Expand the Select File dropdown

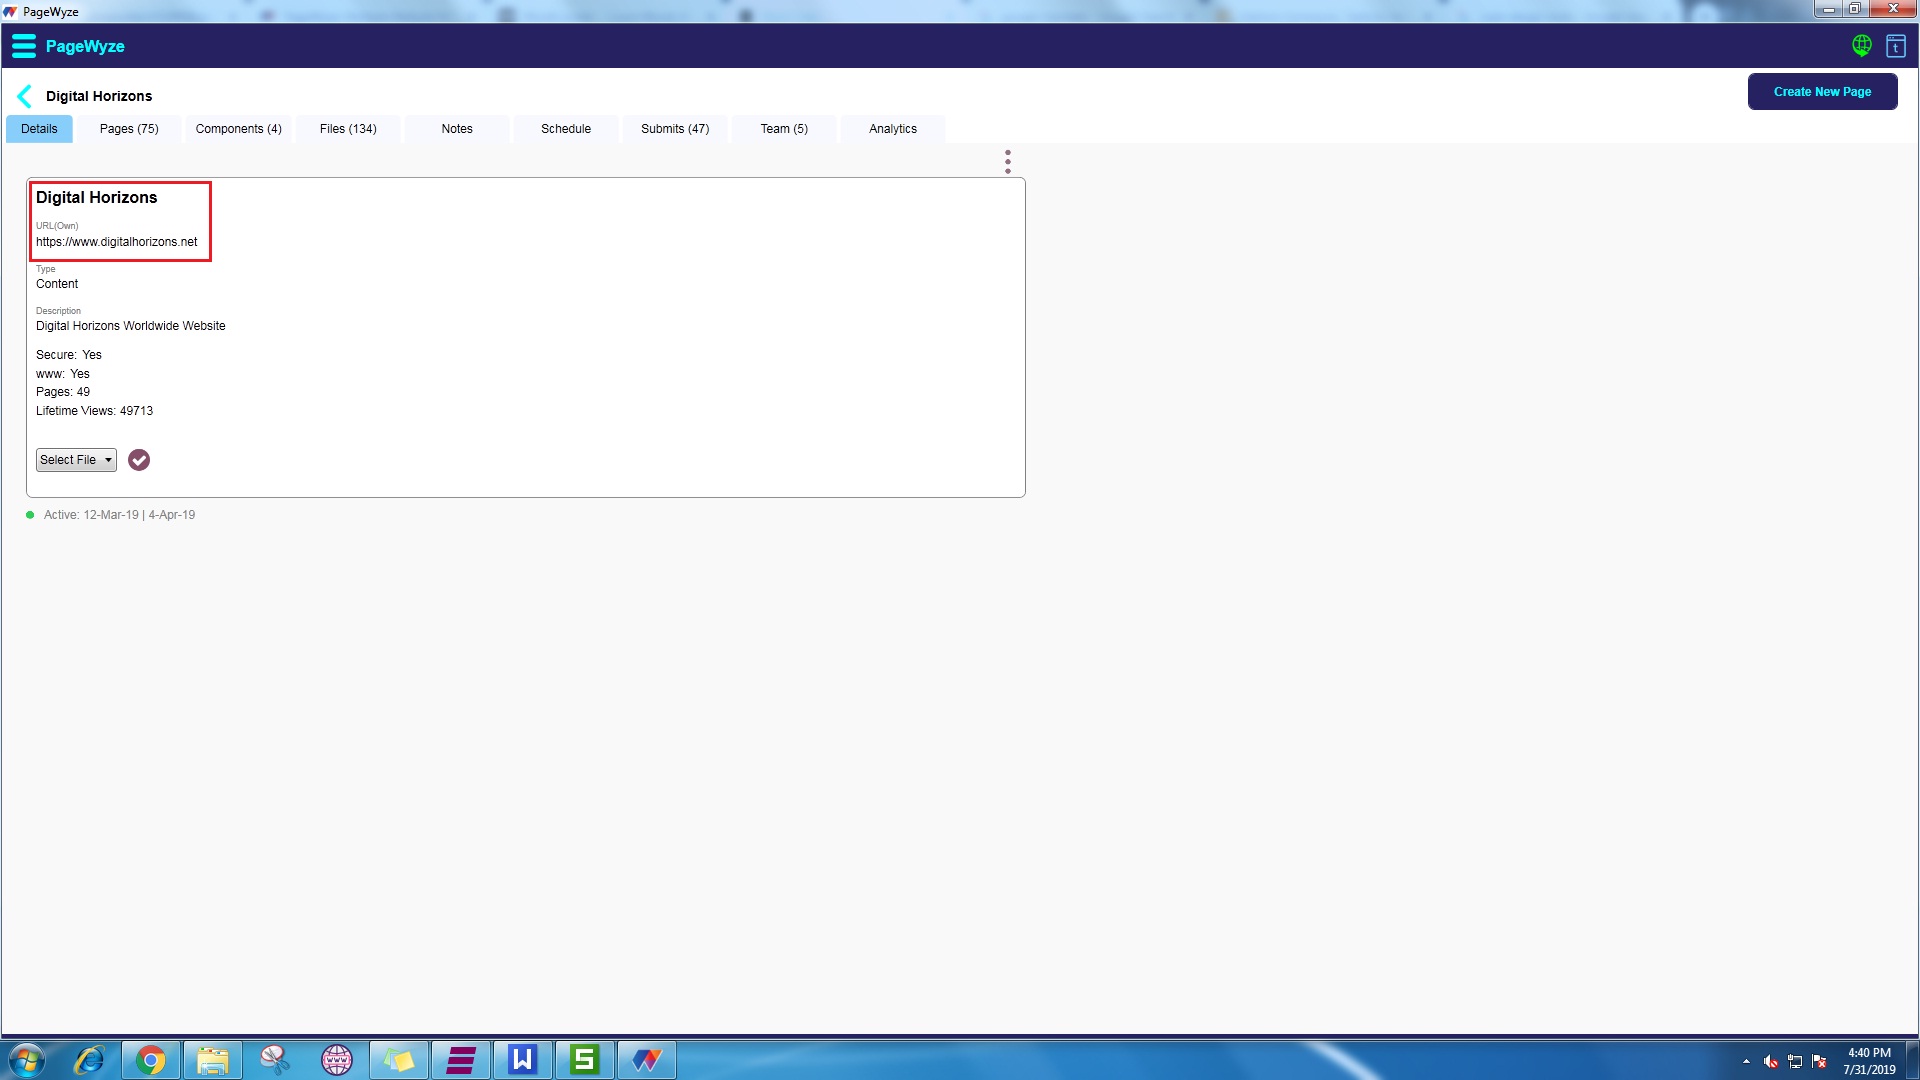click(x=76, y=460)
